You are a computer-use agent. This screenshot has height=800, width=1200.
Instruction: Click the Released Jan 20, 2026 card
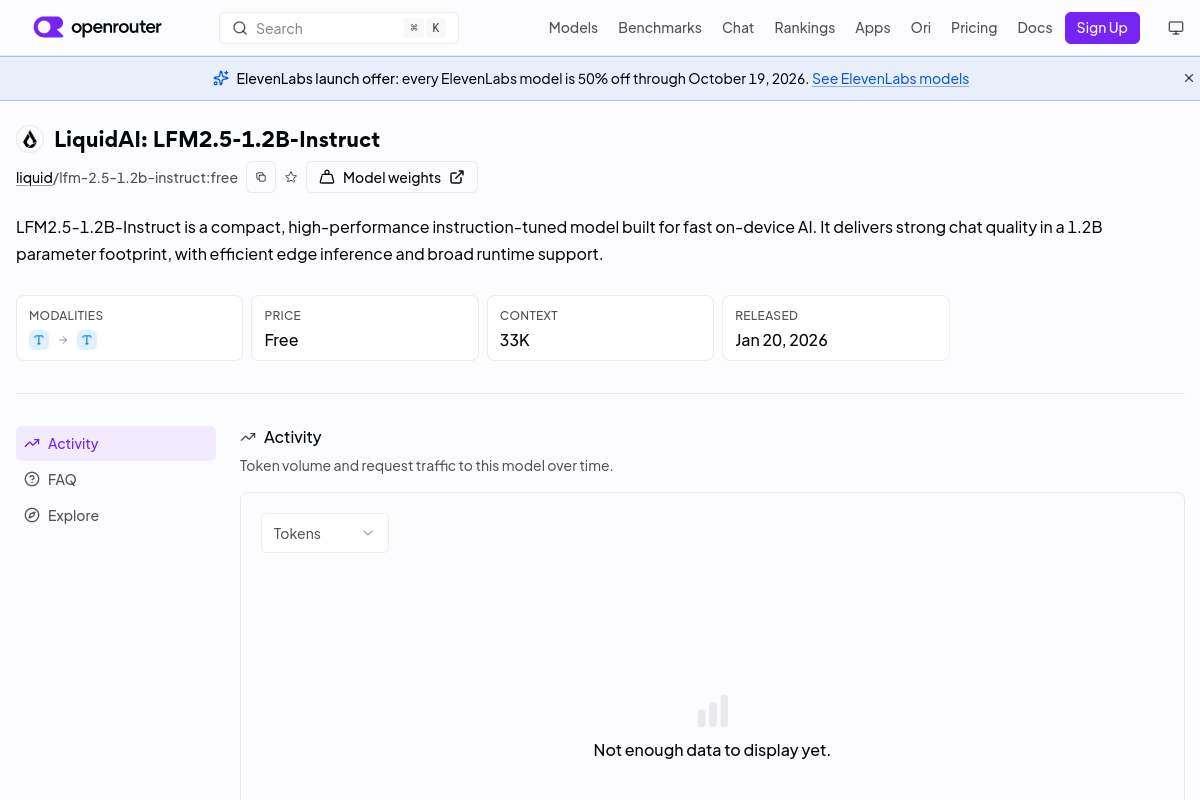(836, 328)
